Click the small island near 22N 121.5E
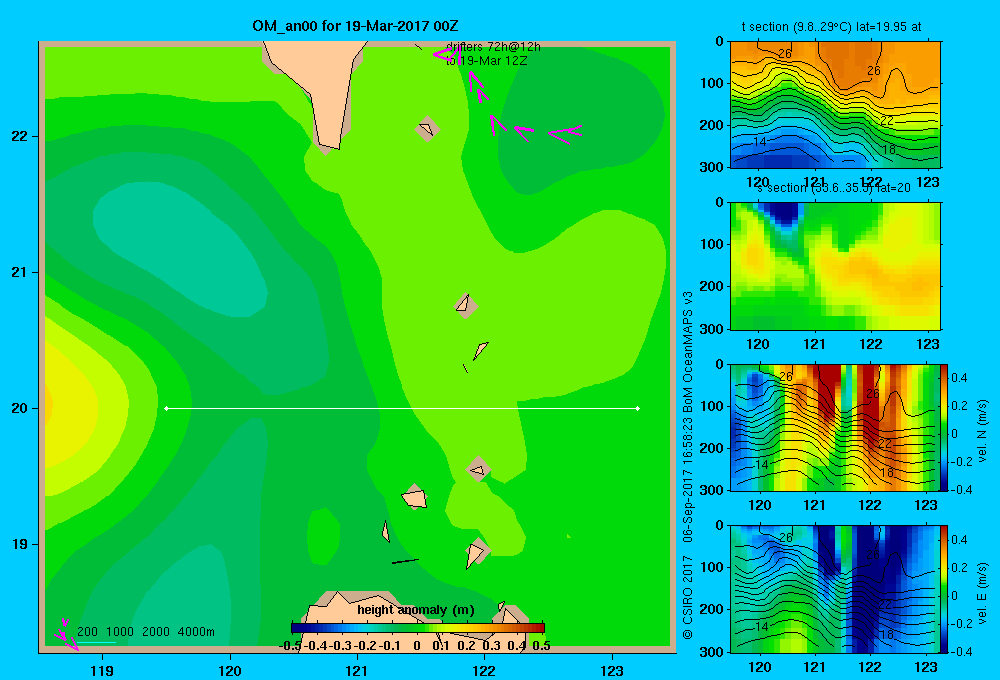This screenshot has height=680, width=1000. point(427,129)
